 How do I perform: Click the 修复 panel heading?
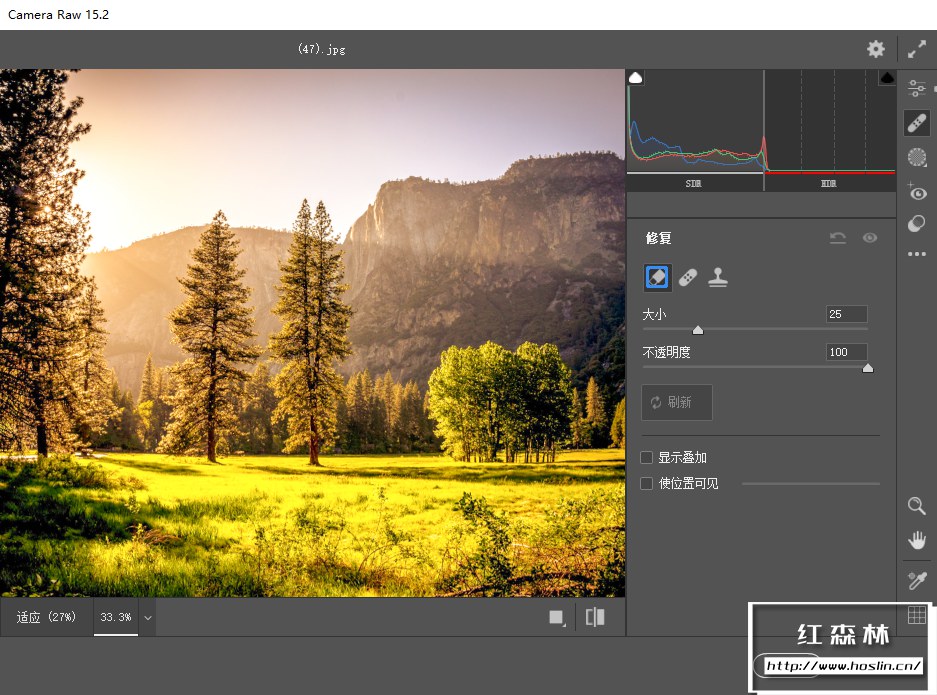(x=659, y=238)
